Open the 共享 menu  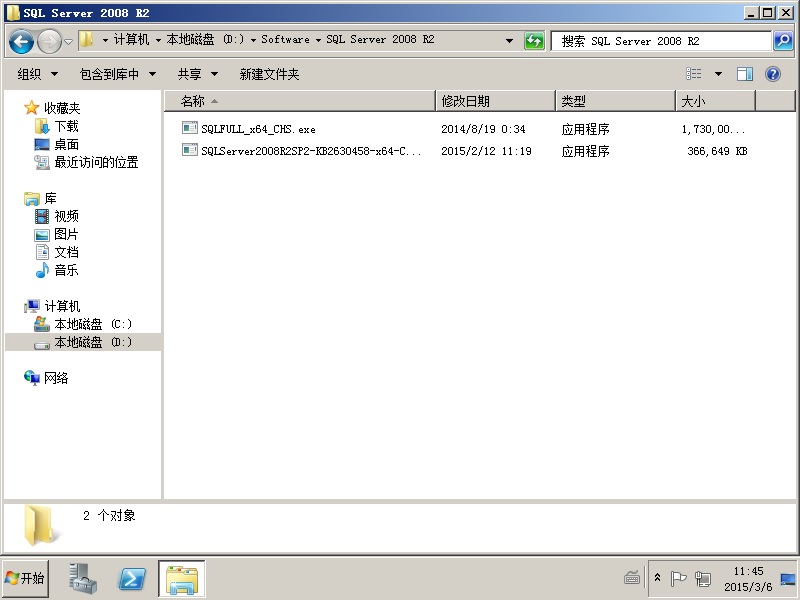(198, 74)
